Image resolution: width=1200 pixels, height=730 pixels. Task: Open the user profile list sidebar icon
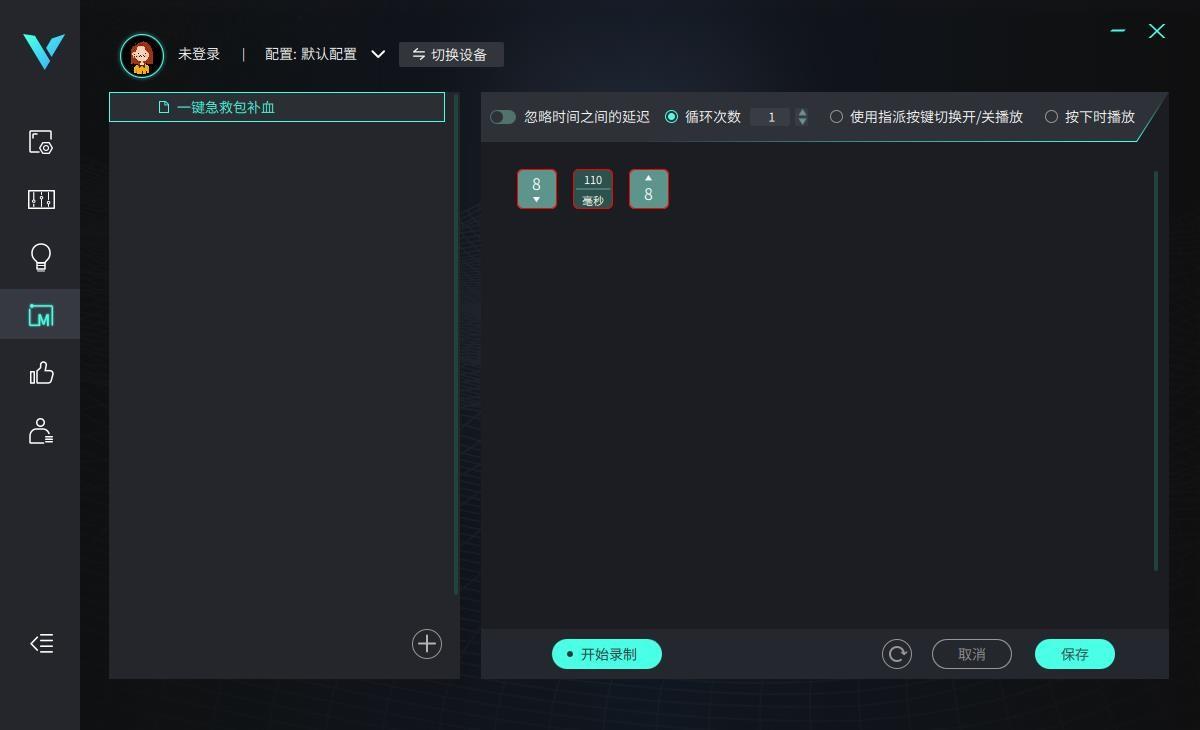41,431
